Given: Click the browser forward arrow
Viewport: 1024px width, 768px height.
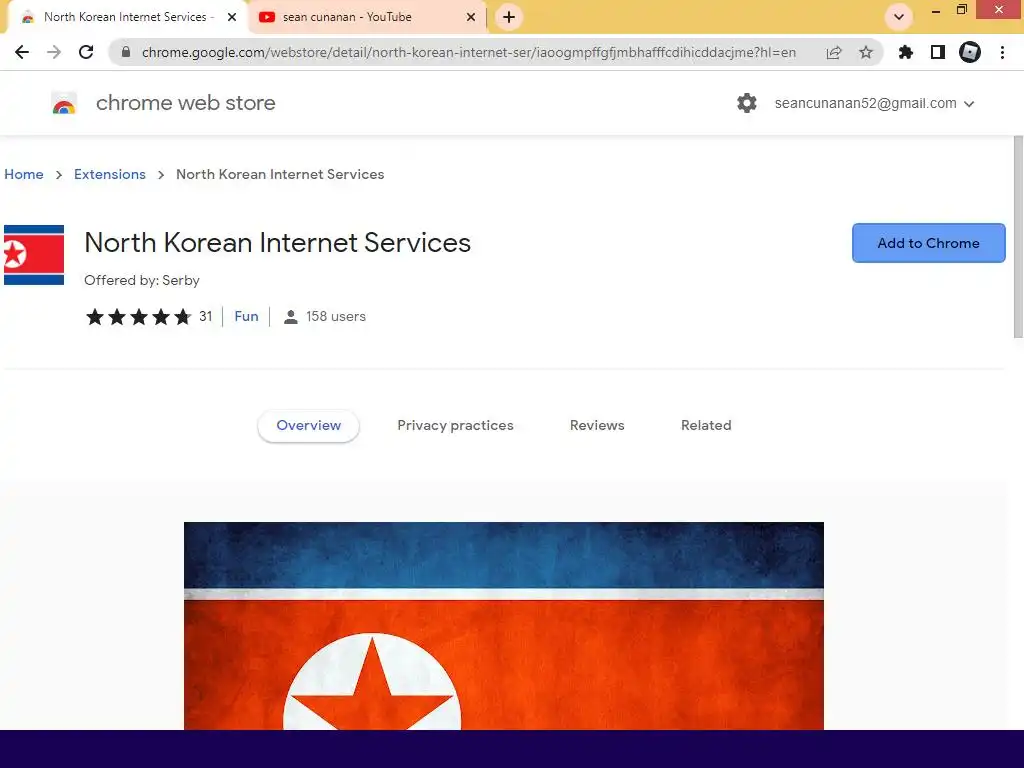Looking at the screenshot, I should (54, 52).
